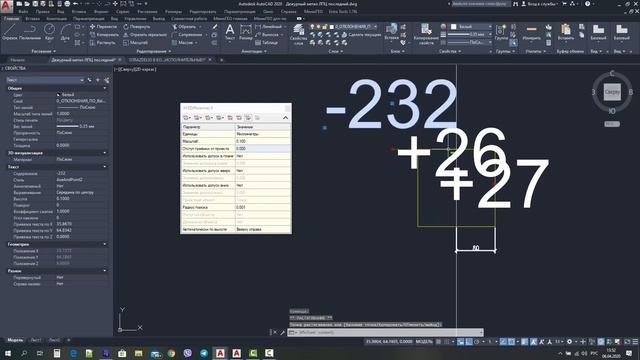The height and width of the screenshot is (360, 640).
Task: Click the Массив array tool
Action: pyautogui.click(x=183, y=42)
